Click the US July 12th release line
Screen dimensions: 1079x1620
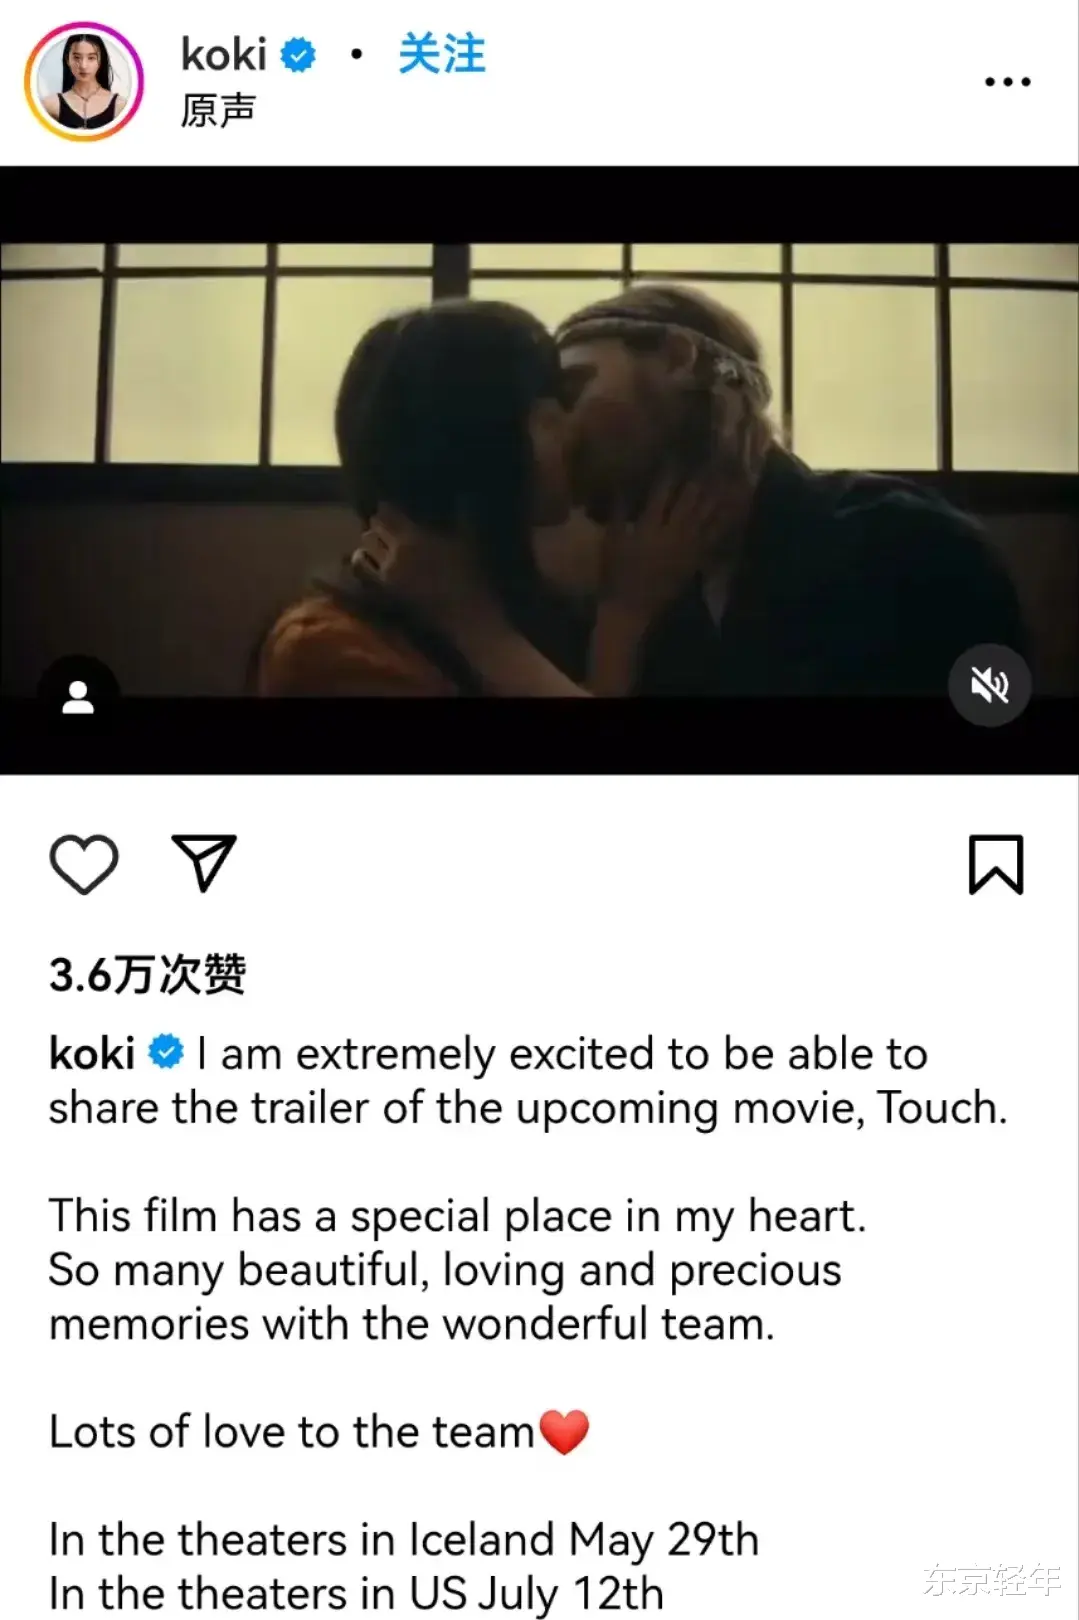coord(356,1594)
